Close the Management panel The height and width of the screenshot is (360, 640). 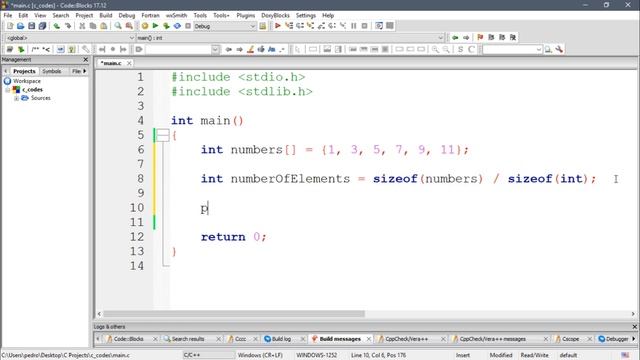(x=85, y=60)
